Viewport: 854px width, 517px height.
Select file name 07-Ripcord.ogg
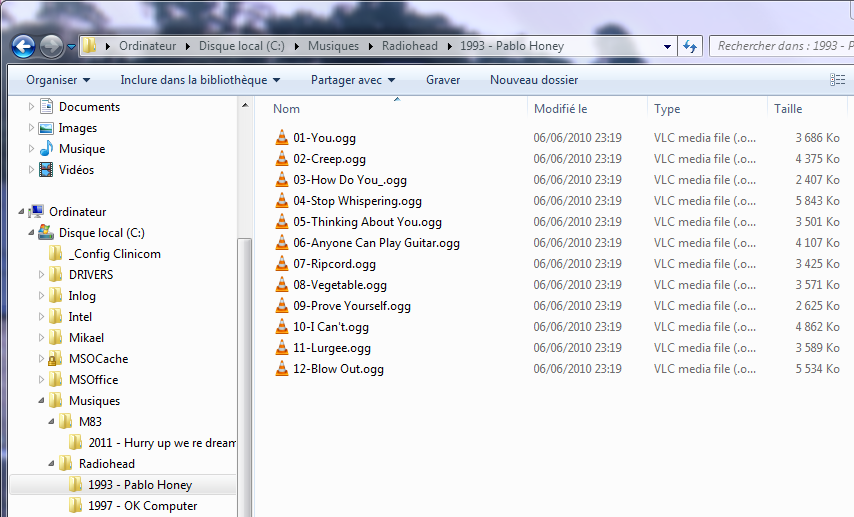[334, 264]
